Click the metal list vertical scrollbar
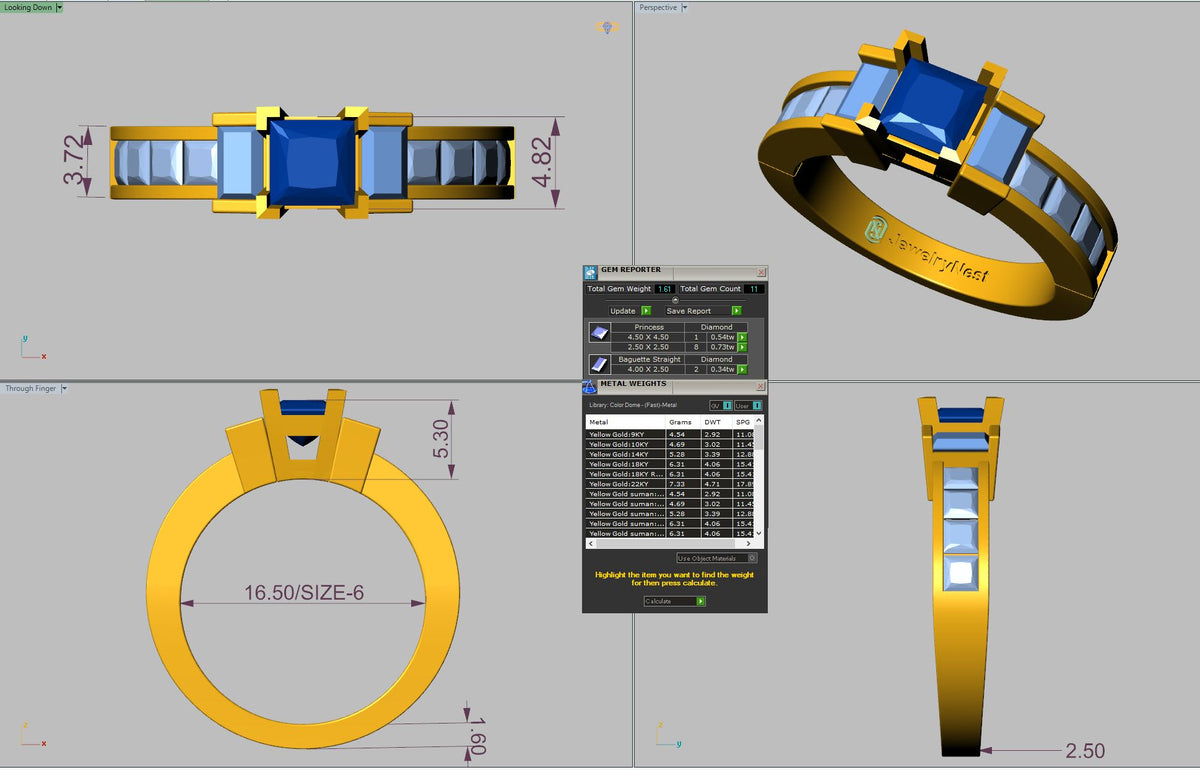The image size is (1200, 770). coord(759,477)
